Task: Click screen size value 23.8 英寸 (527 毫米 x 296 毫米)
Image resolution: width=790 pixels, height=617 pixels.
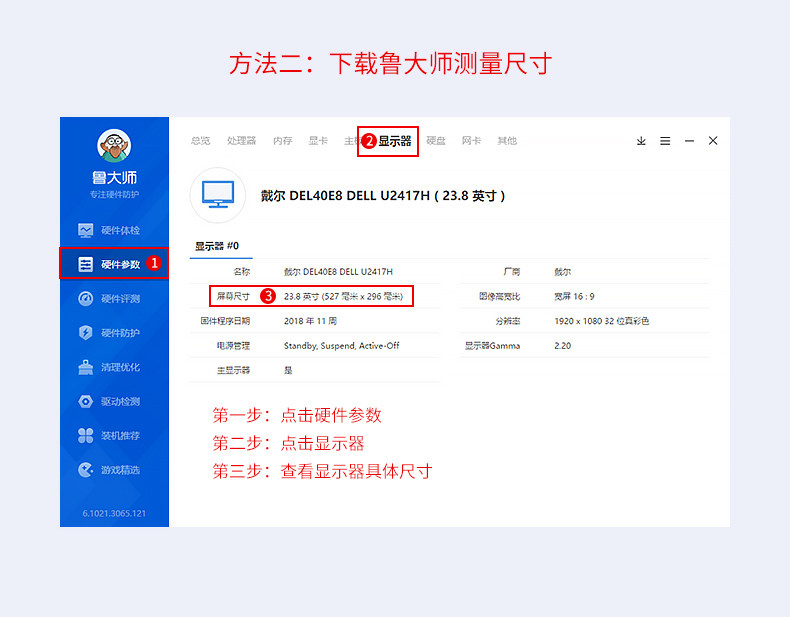Action: (x=343, y=296)
